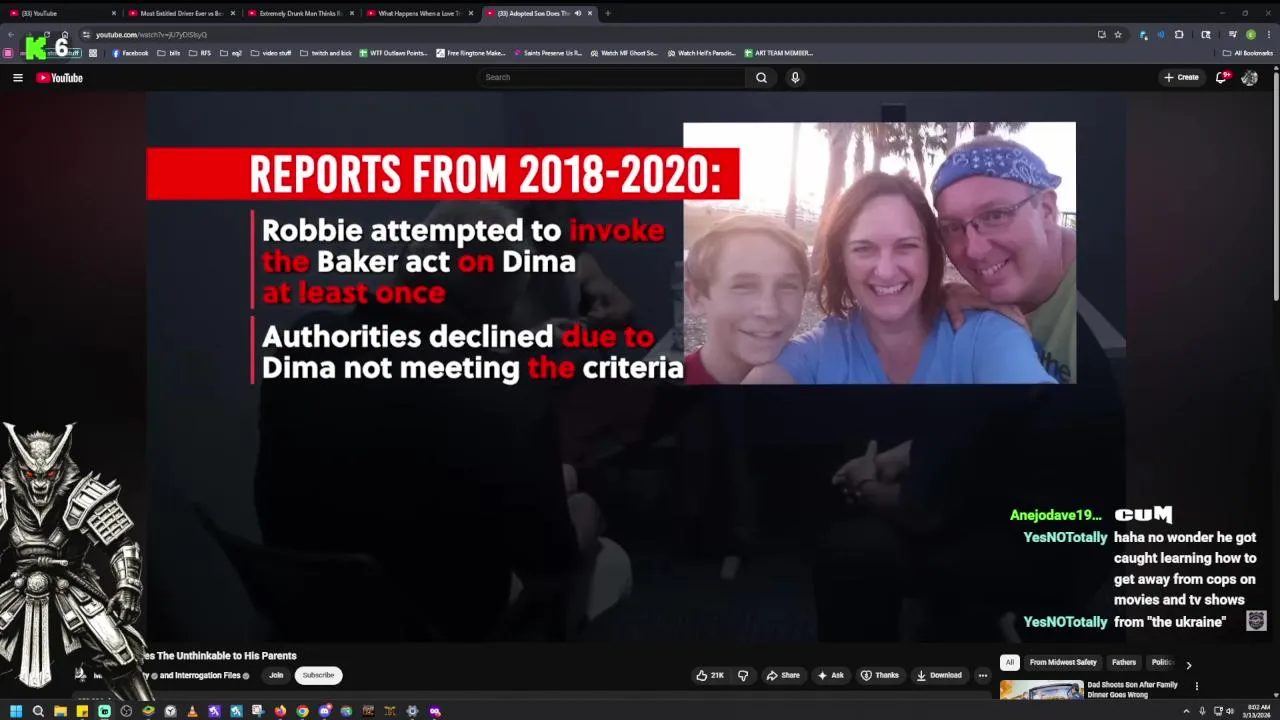Open File Explorer from the taskbar
The image size is (1280, 720).
tap(60, 711)
